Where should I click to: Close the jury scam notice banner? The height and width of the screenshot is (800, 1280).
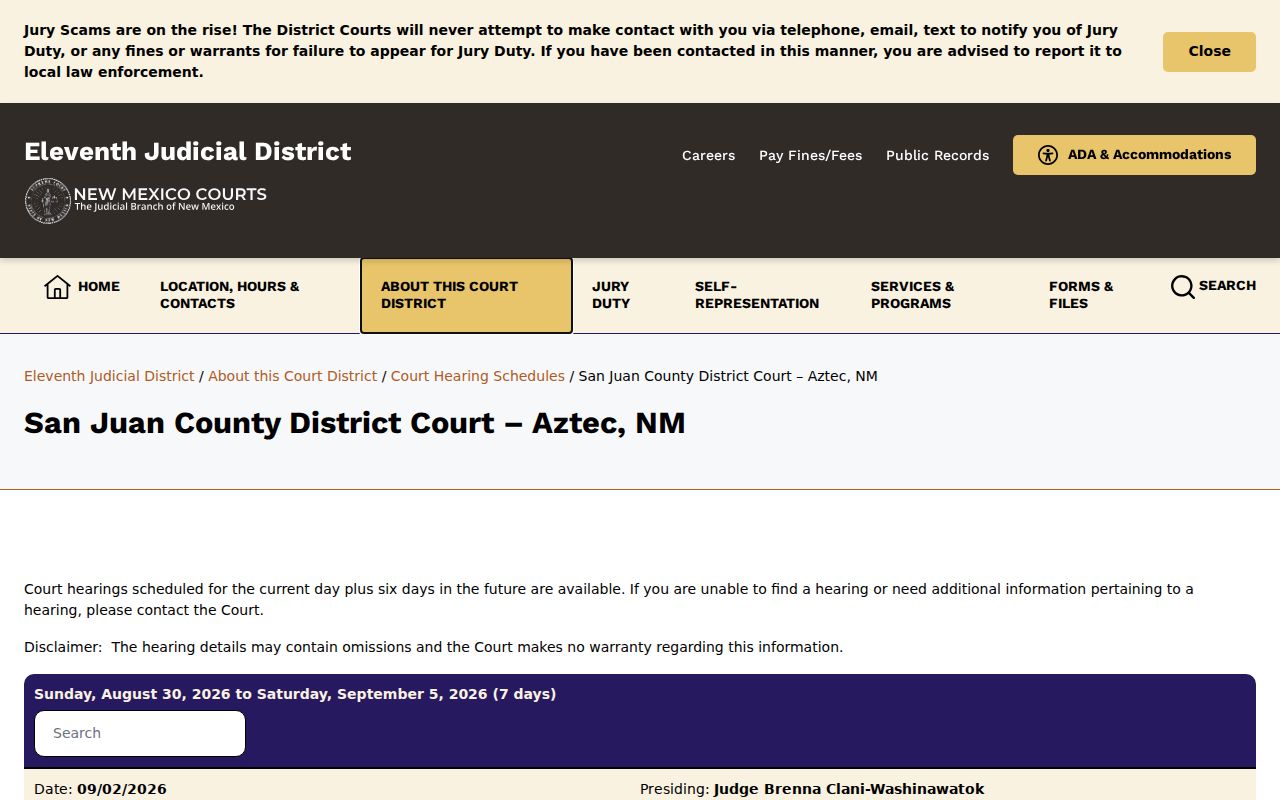[x=1209, y=52]
